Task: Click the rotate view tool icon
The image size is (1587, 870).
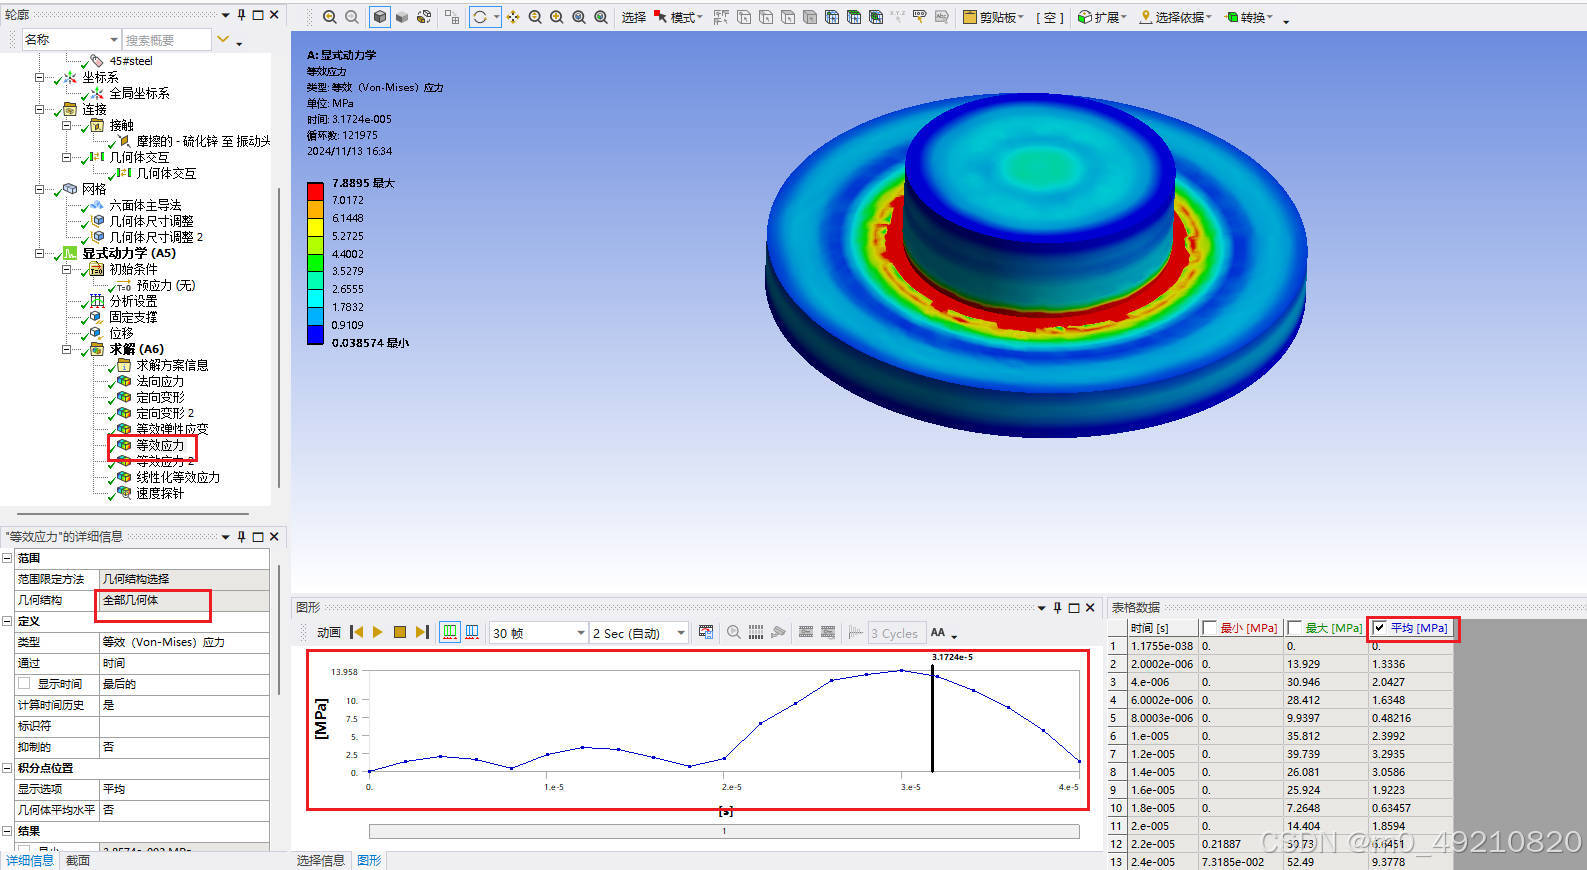Action: coord(480,17)
